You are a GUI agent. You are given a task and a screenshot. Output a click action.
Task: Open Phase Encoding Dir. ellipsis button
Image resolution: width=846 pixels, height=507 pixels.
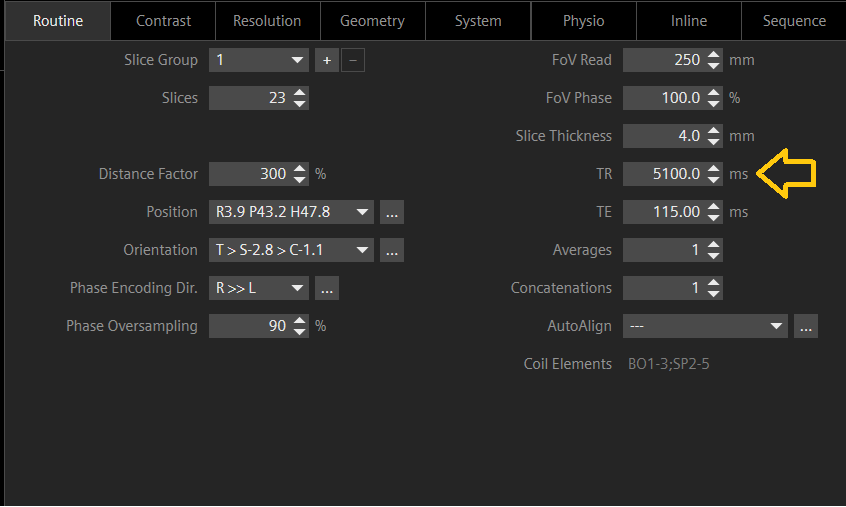[x=327, y=288]
